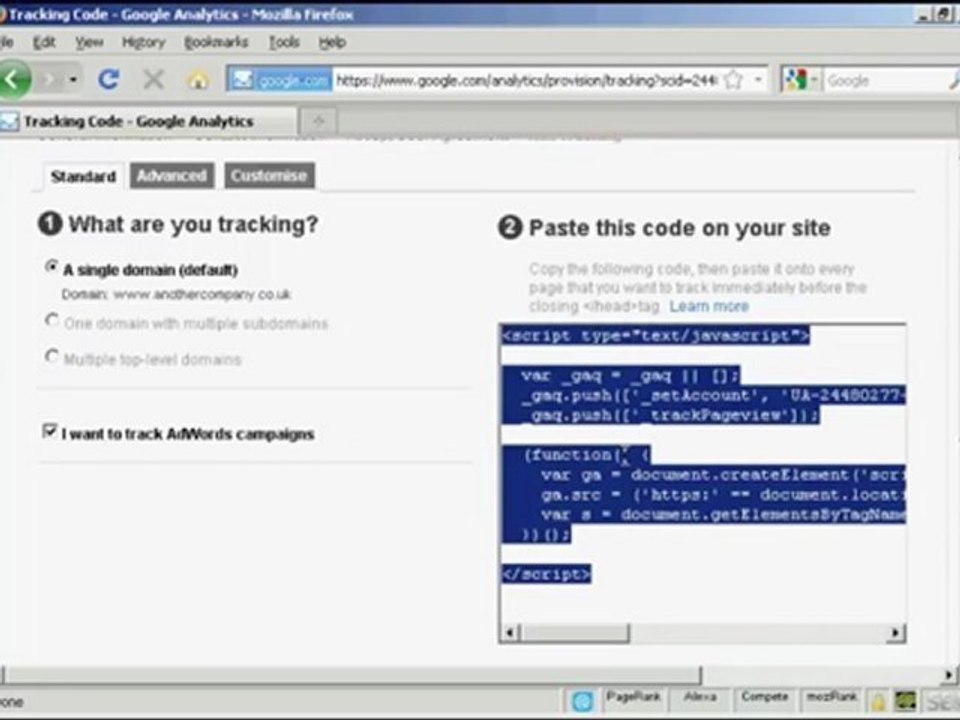The width and height of the screenshot is (960, 720).
Task: Click the 'Paste this code on your site' heading
Action: 680,228
